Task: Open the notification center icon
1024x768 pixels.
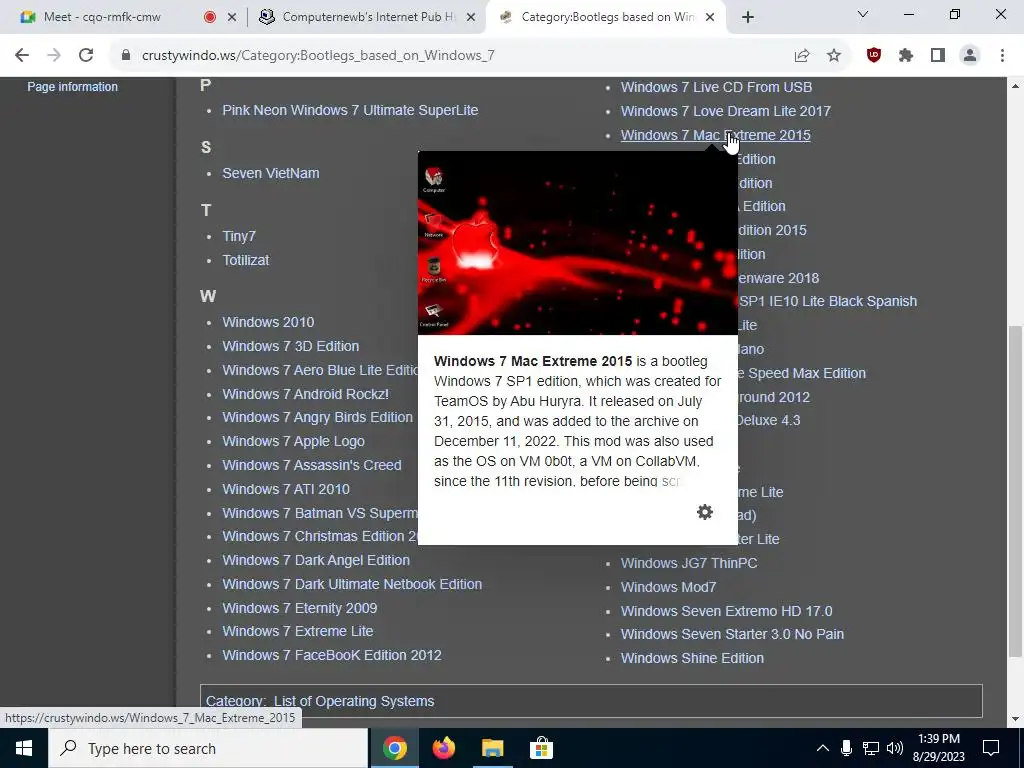Action: 991,748
